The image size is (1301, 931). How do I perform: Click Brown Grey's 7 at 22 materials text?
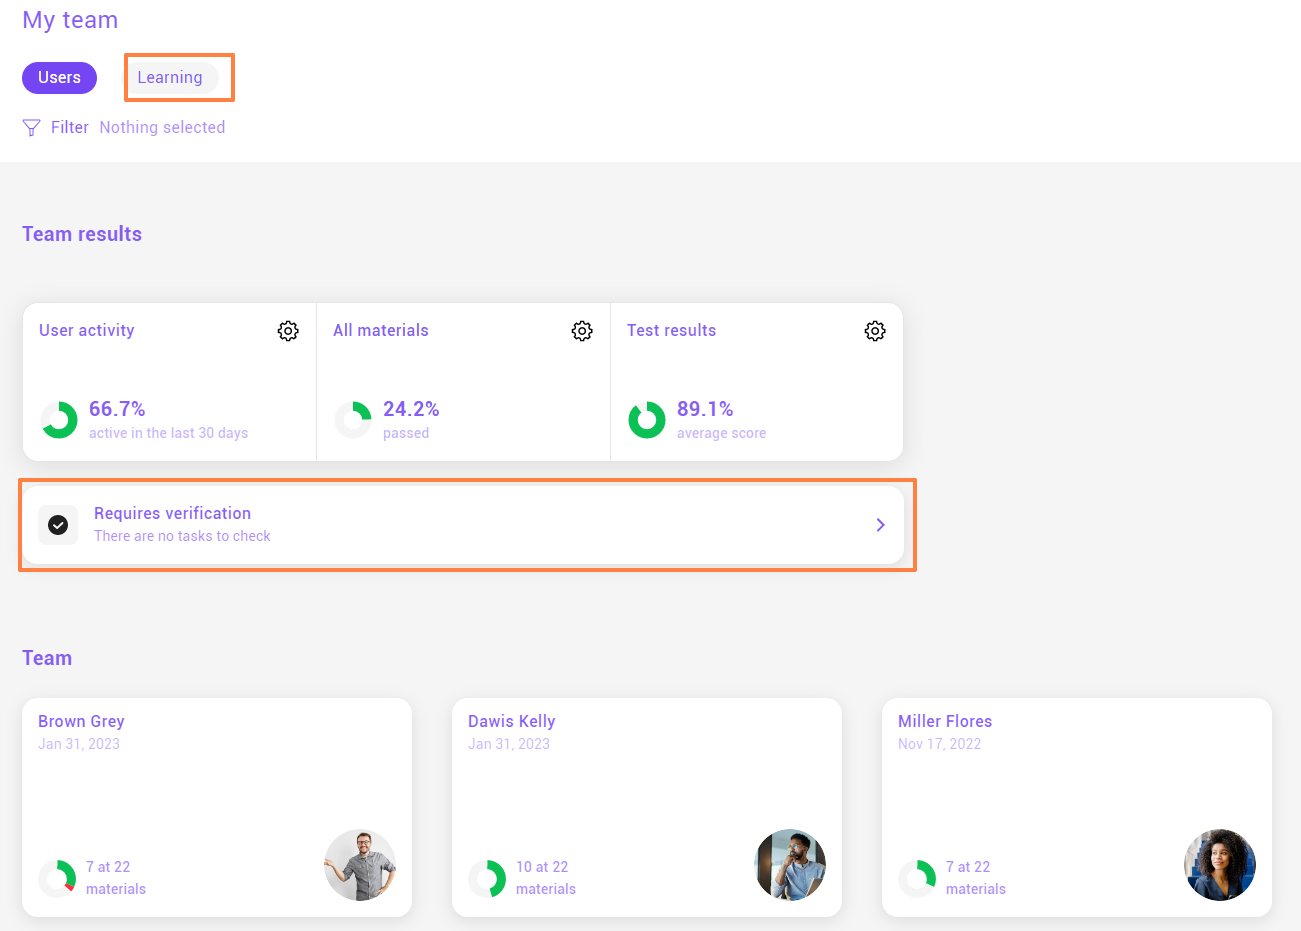116,878
